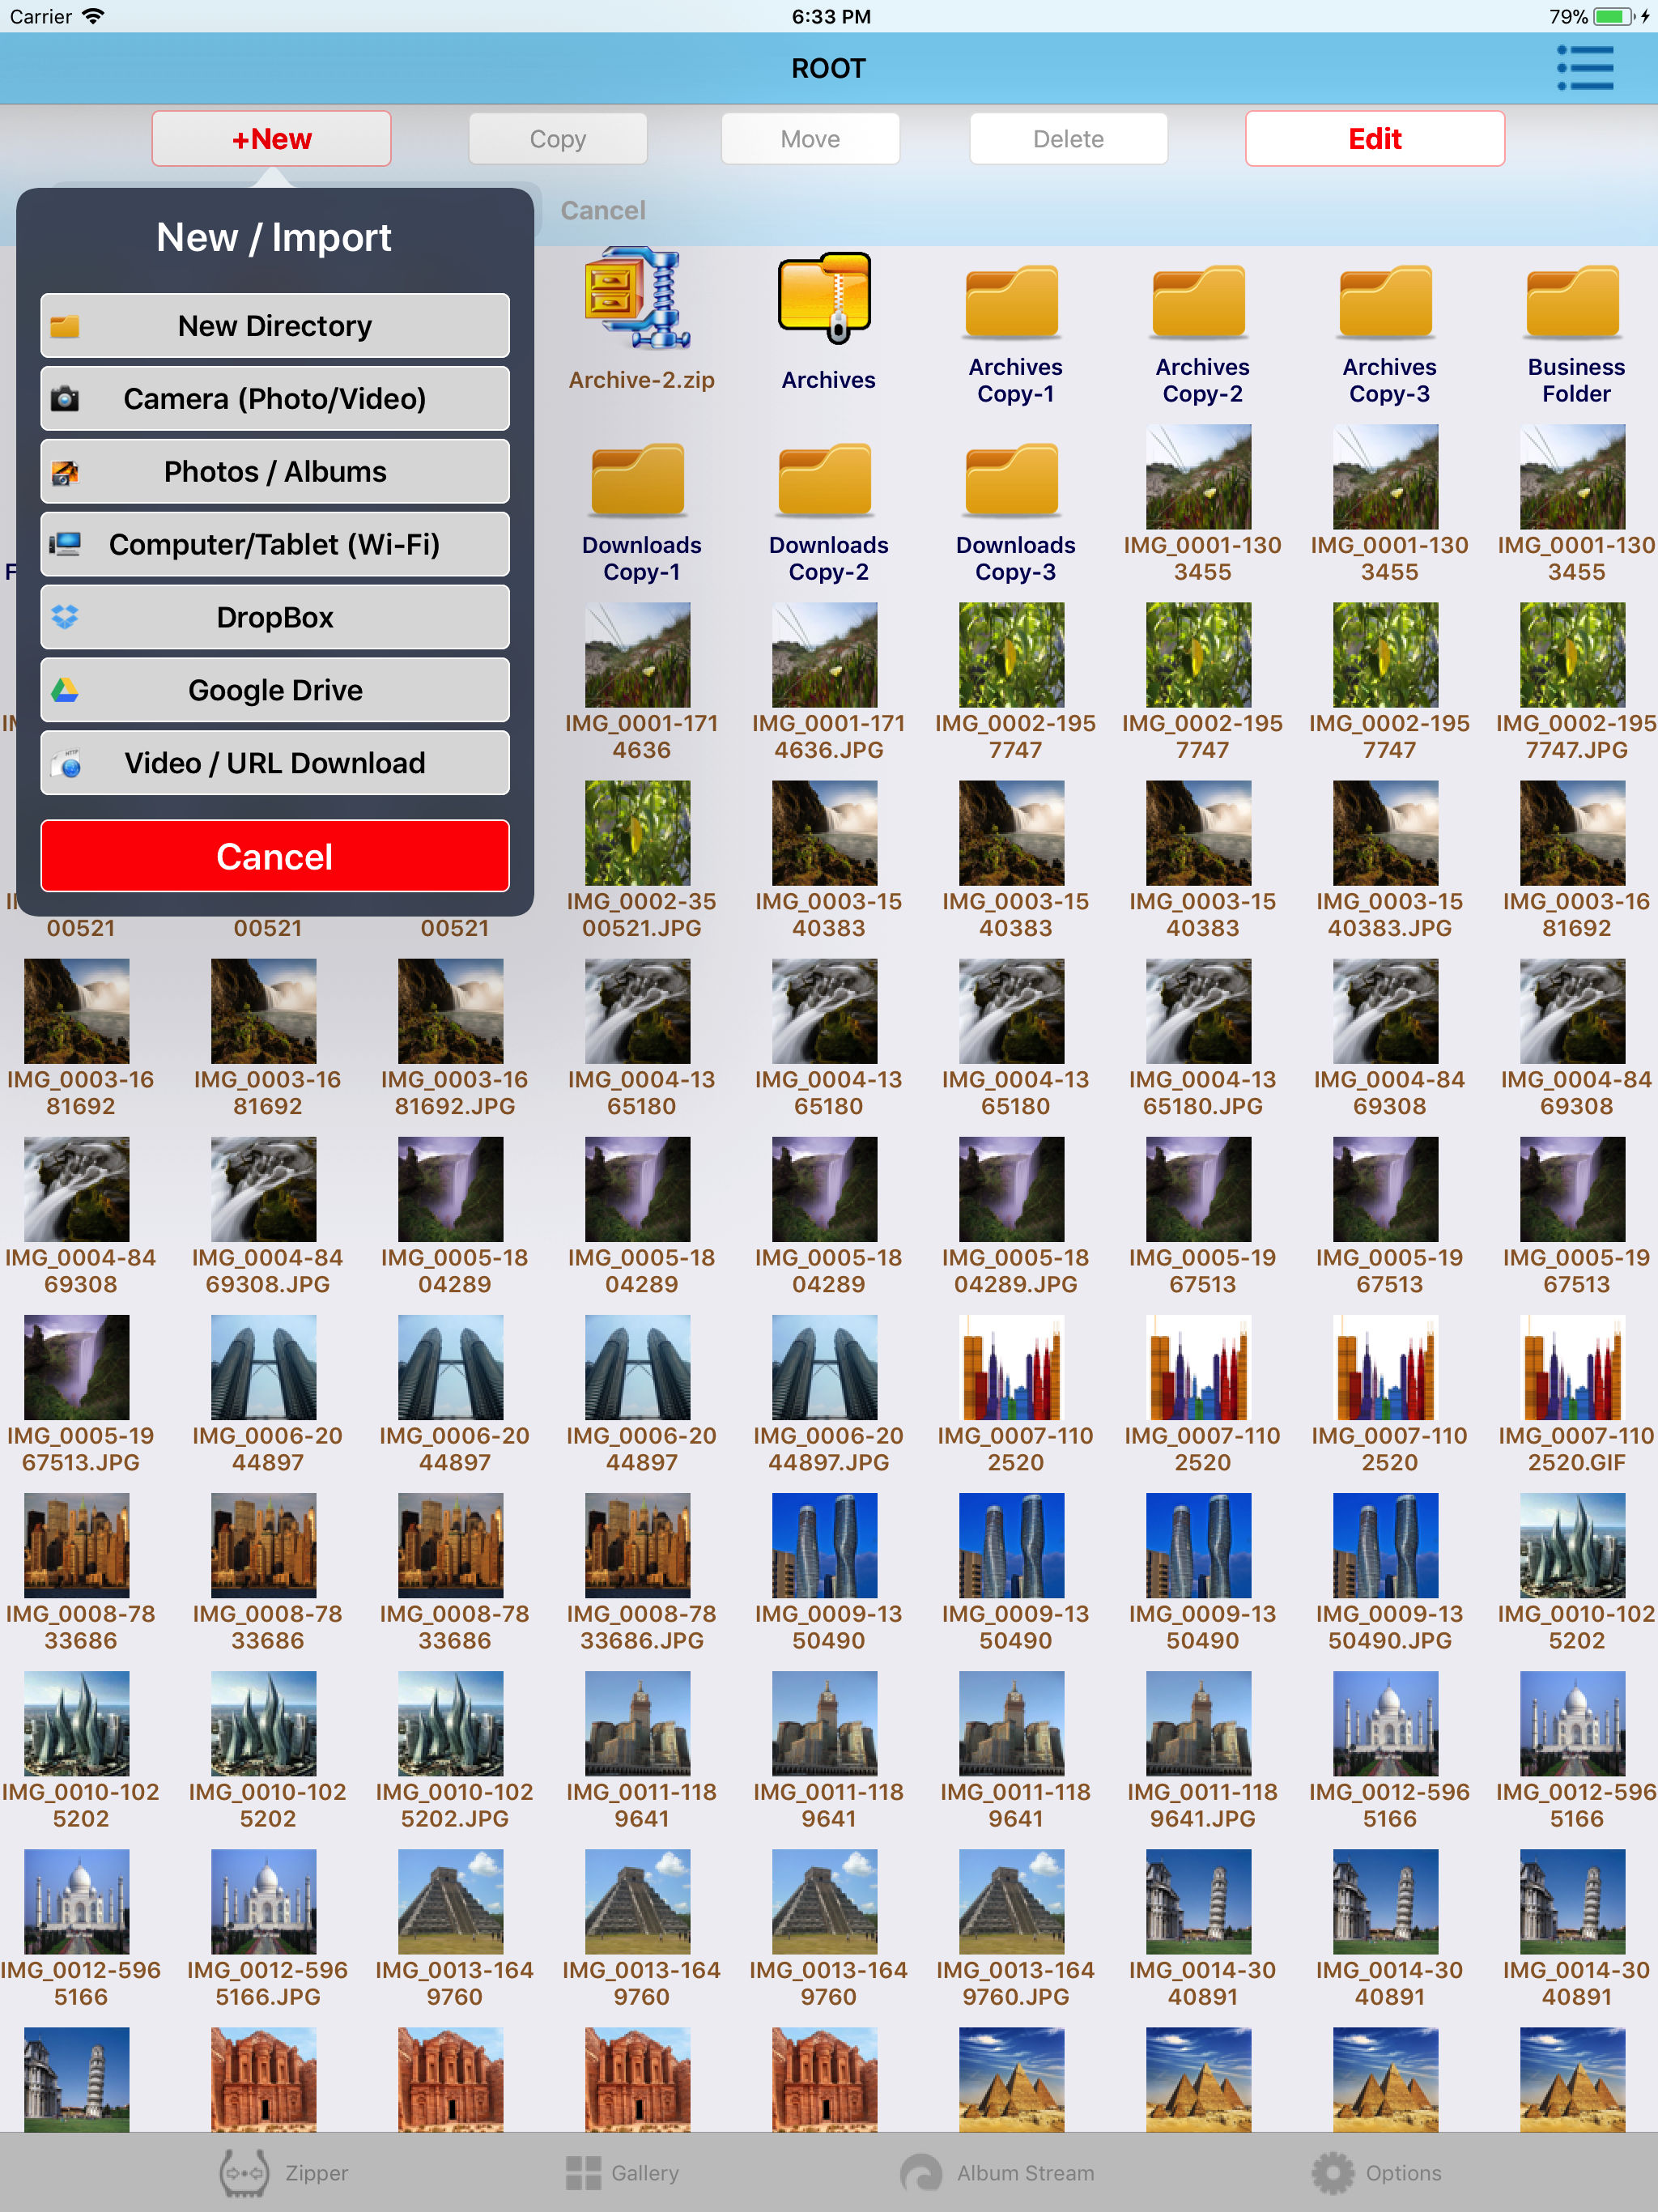Choose Computer/Tablet (Wi-Fi) import
The height and width of the screenshot is (2212, 1658).
click(275, 545)
